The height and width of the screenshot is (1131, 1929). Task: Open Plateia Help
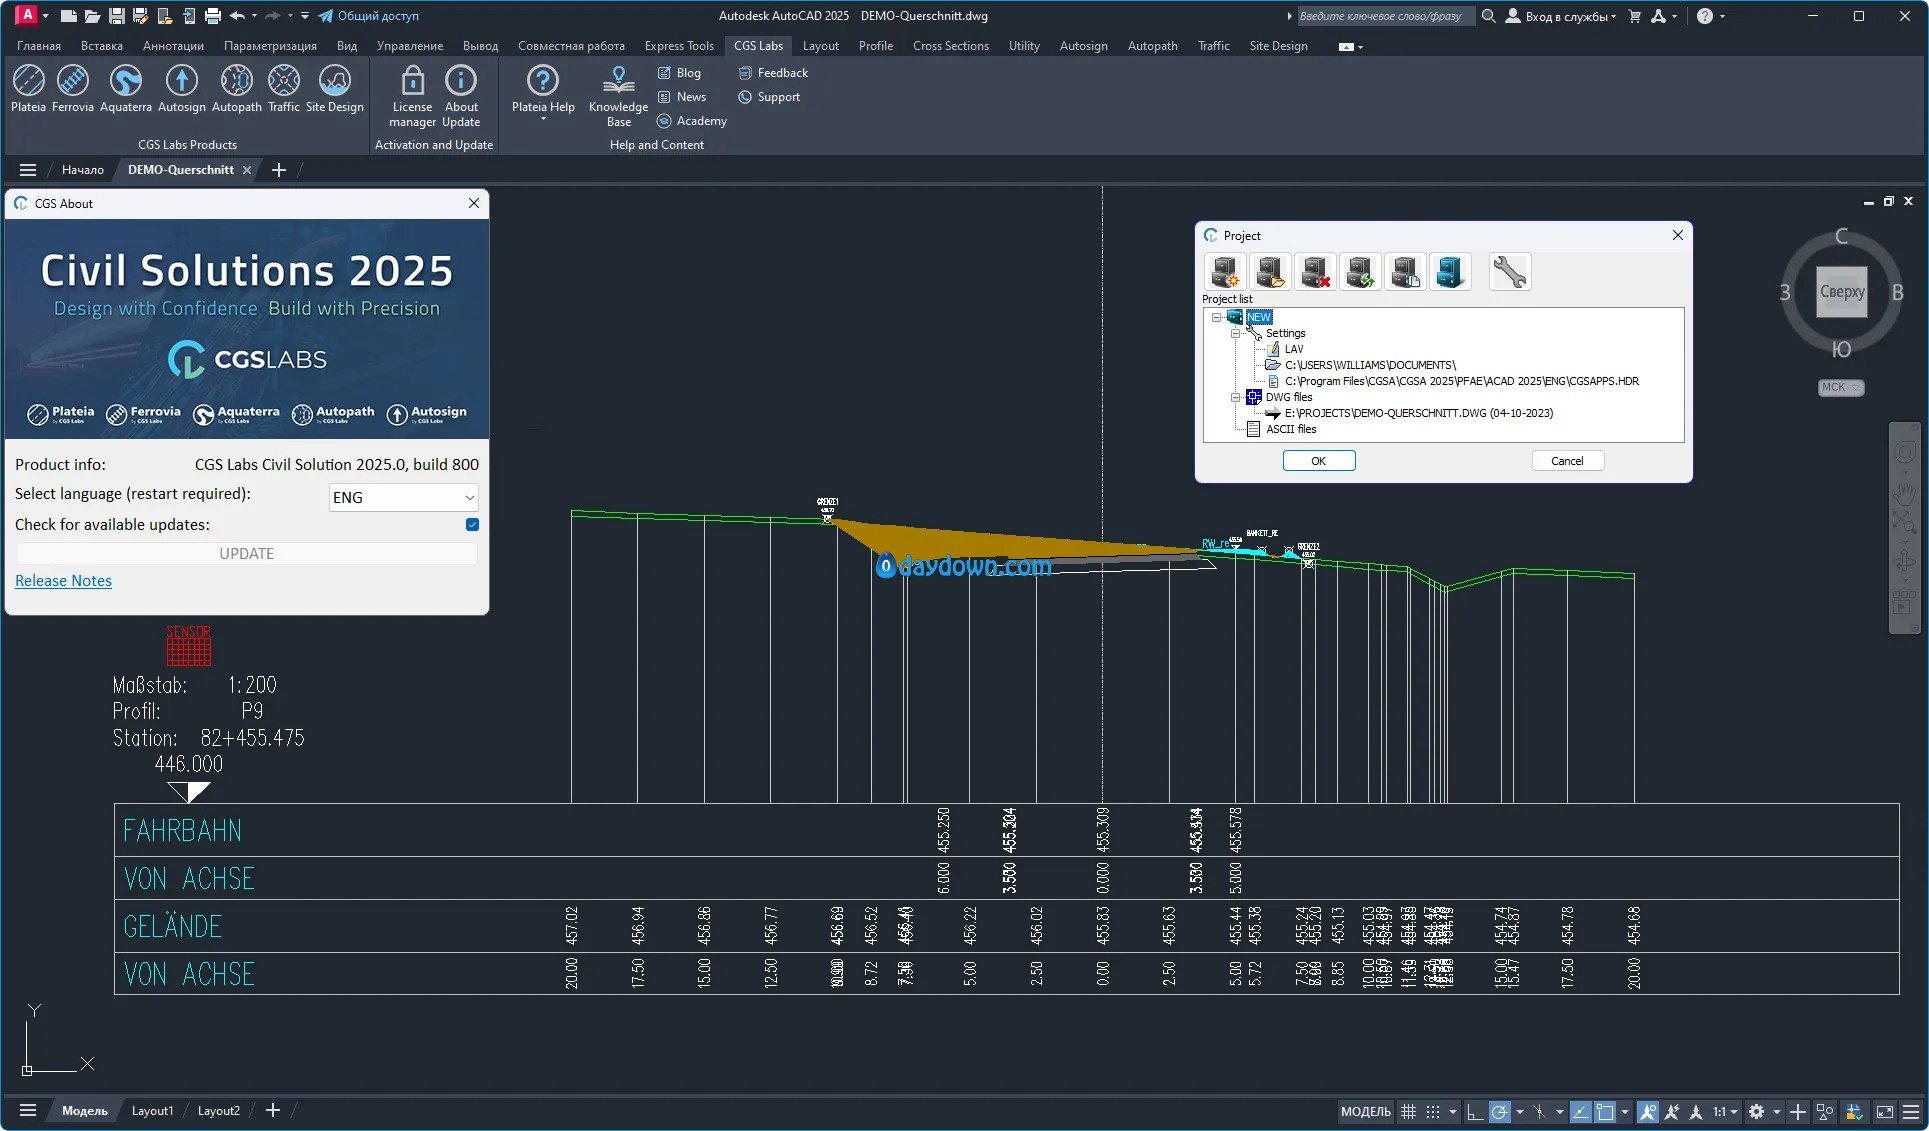pyautogui.click(x=543, y=90)
